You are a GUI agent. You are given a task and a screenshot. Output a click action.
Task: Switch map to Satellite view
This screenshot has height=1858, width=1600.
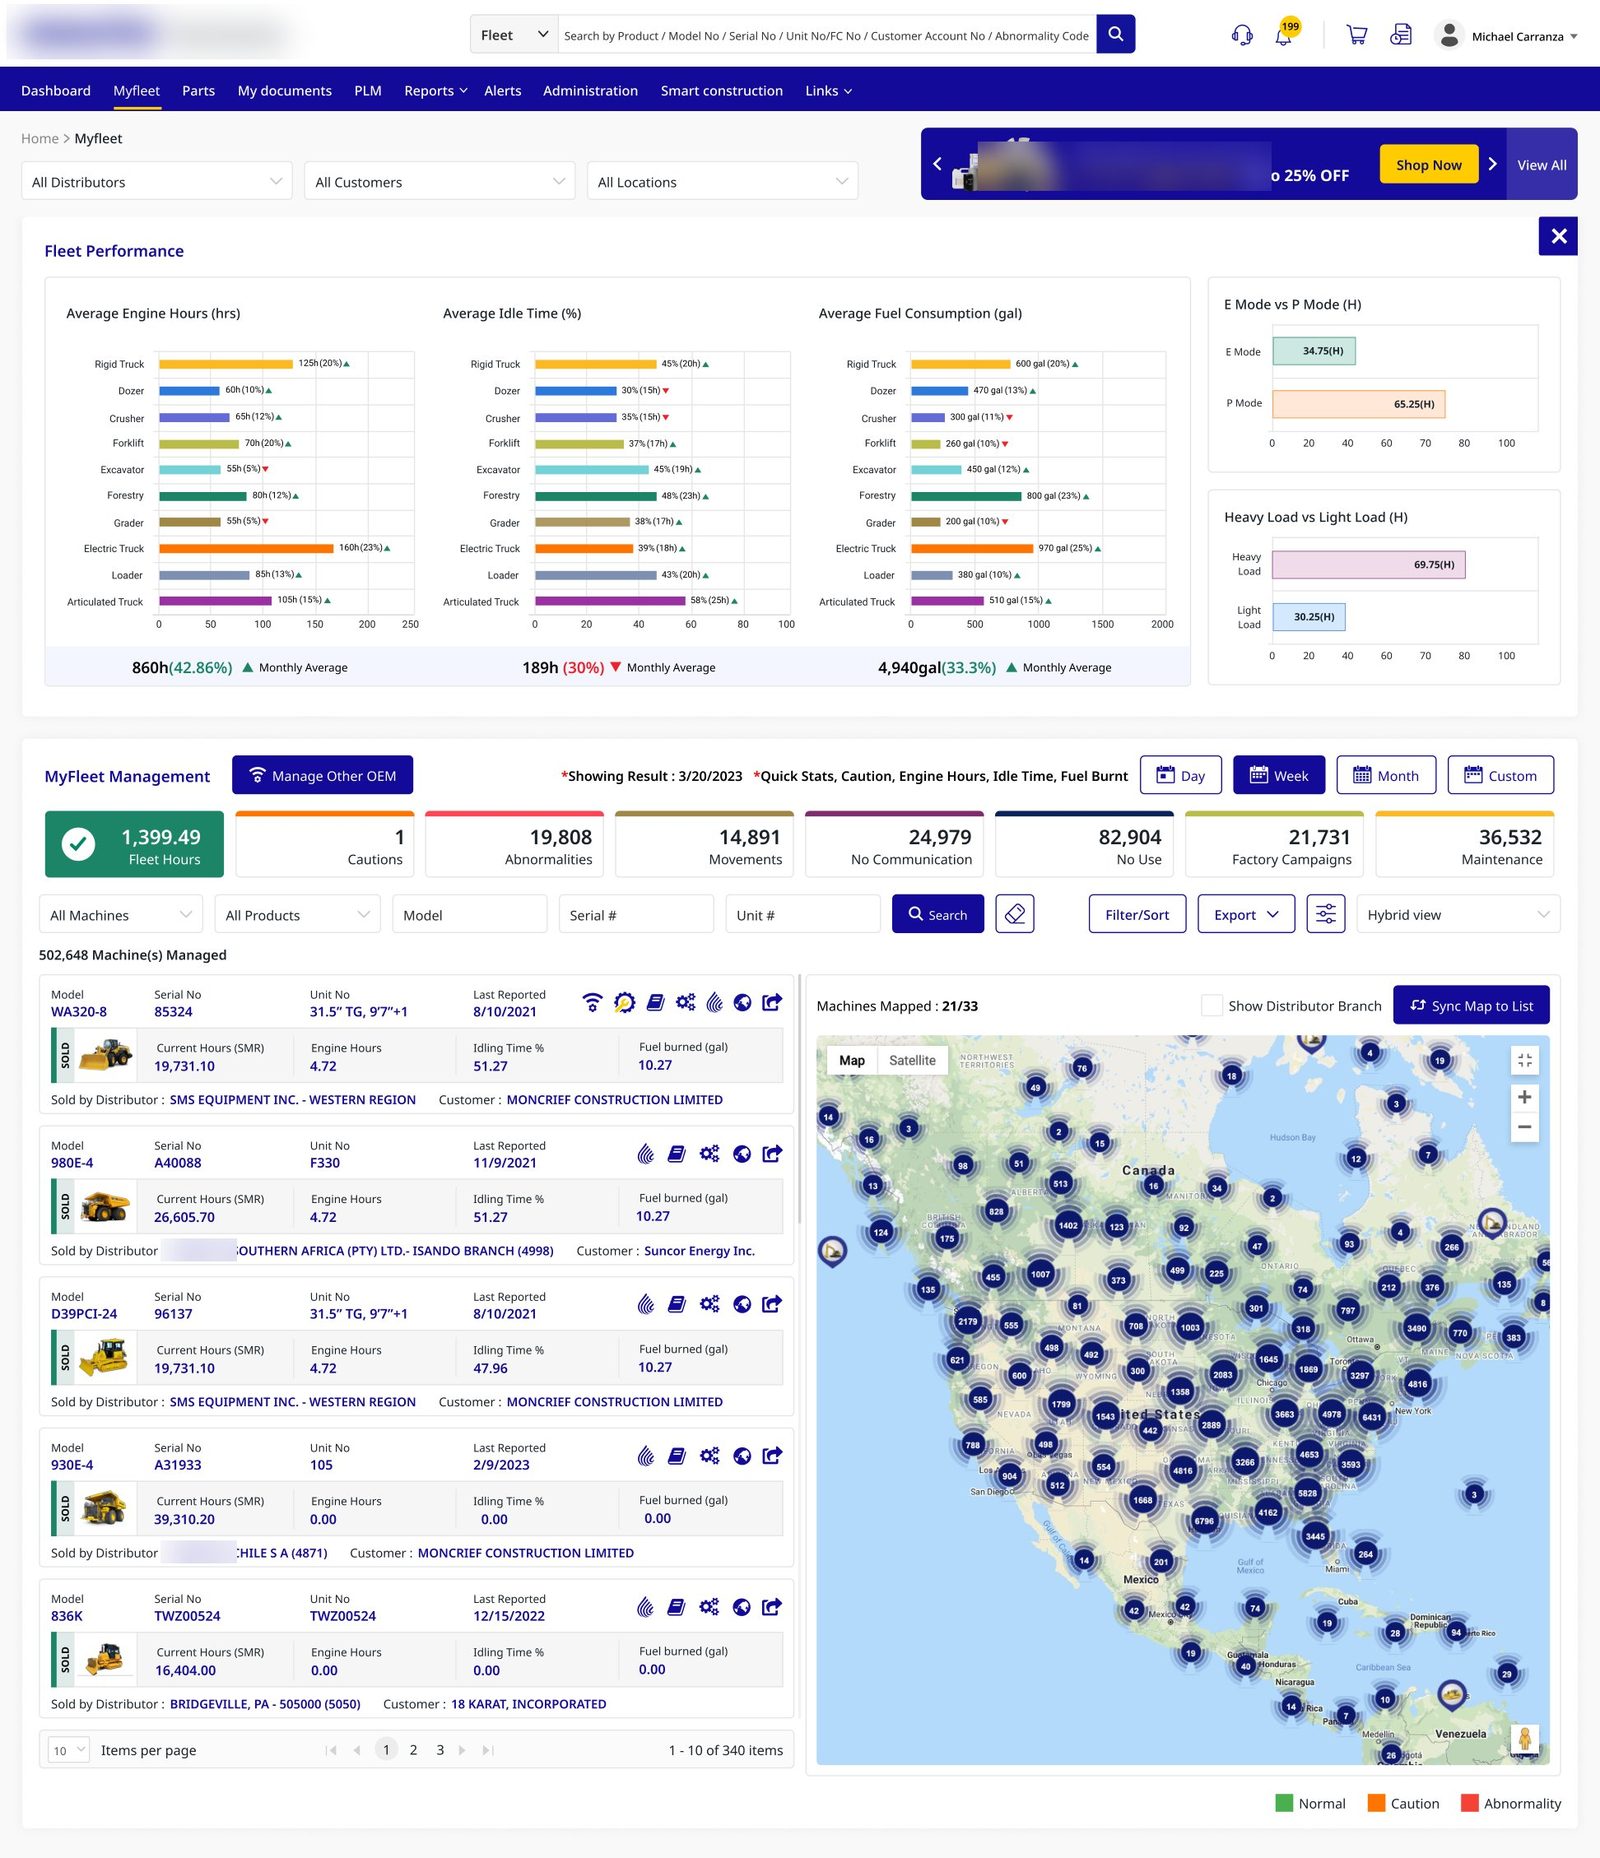[x=912, y=1060]
